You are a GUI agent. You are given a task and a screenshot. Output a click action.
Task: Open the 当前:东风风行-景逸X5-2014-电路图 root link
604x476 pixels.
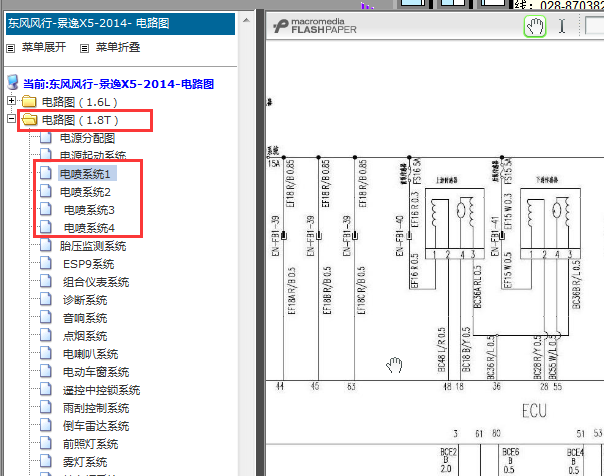point(118,84)
